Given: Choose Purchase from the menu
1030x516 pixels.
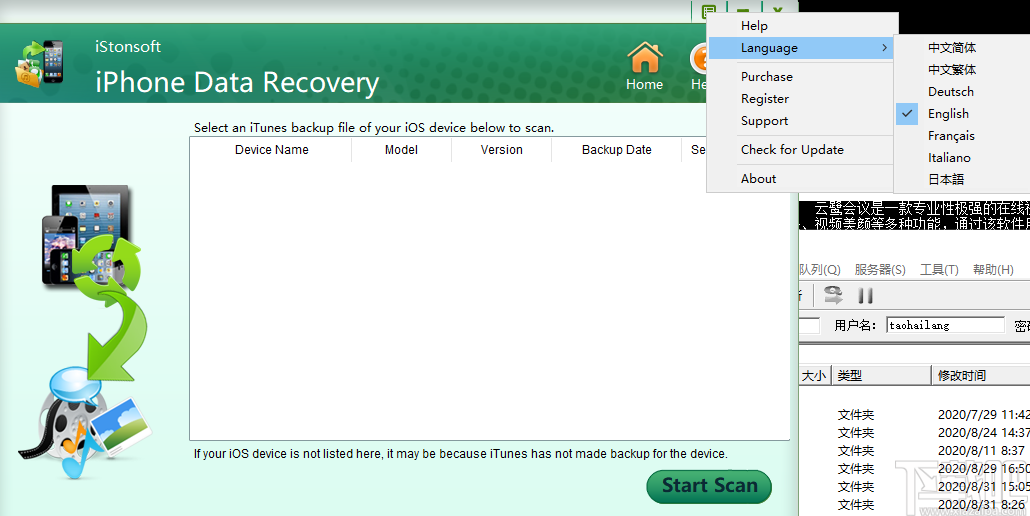Looking at the screenshot, I should pyautogui.click(x=800, y=77).
